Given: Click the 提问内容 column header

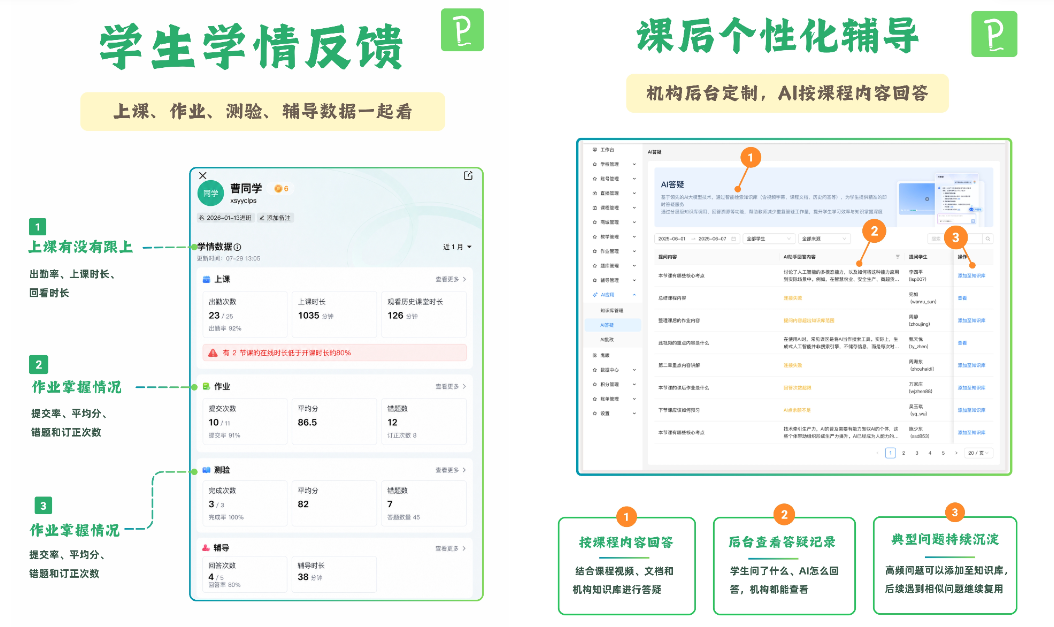Looking at the screenshot, I should 668,257.
